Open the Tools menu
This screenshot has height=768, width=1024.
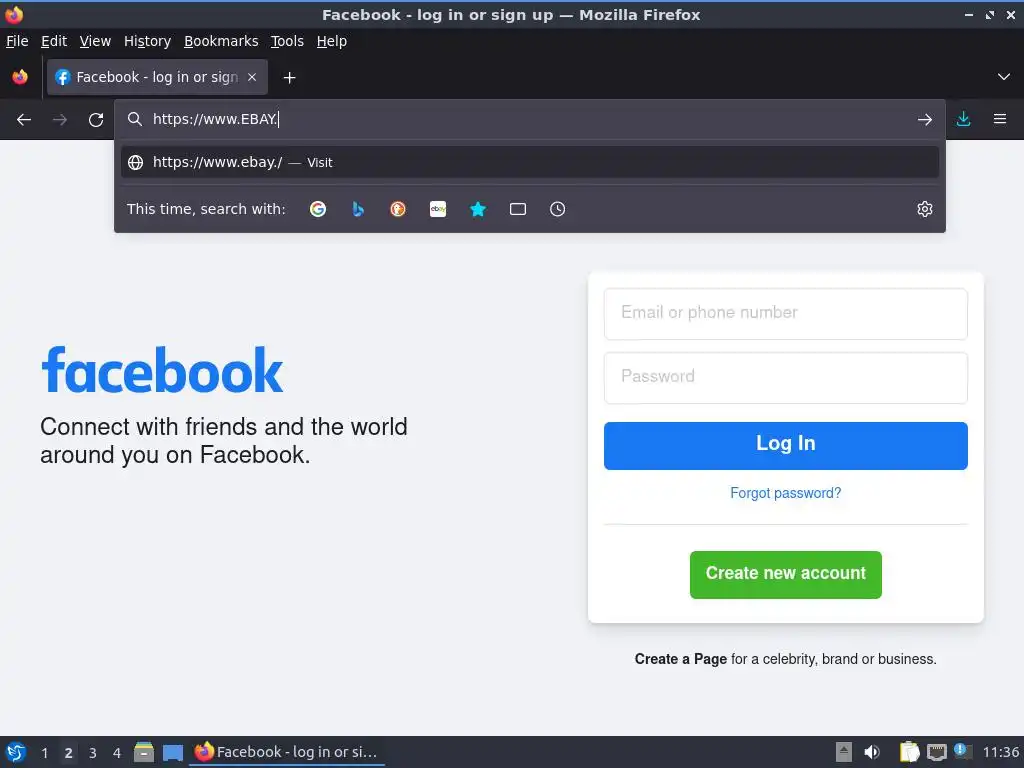pyautogui.click(x=287, y=41)
